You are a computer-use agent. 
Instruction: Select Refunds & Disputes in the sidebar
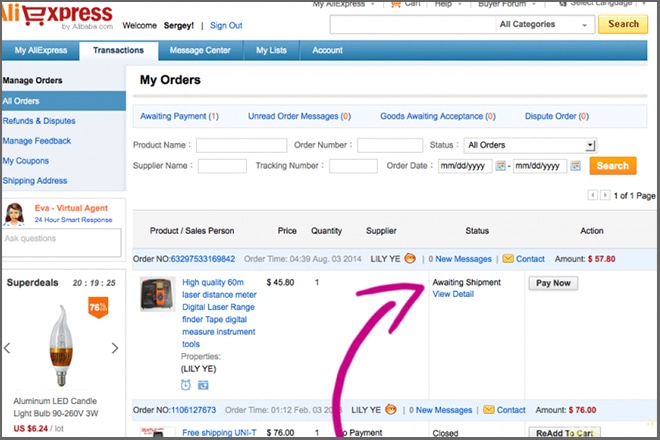(39, 121)
